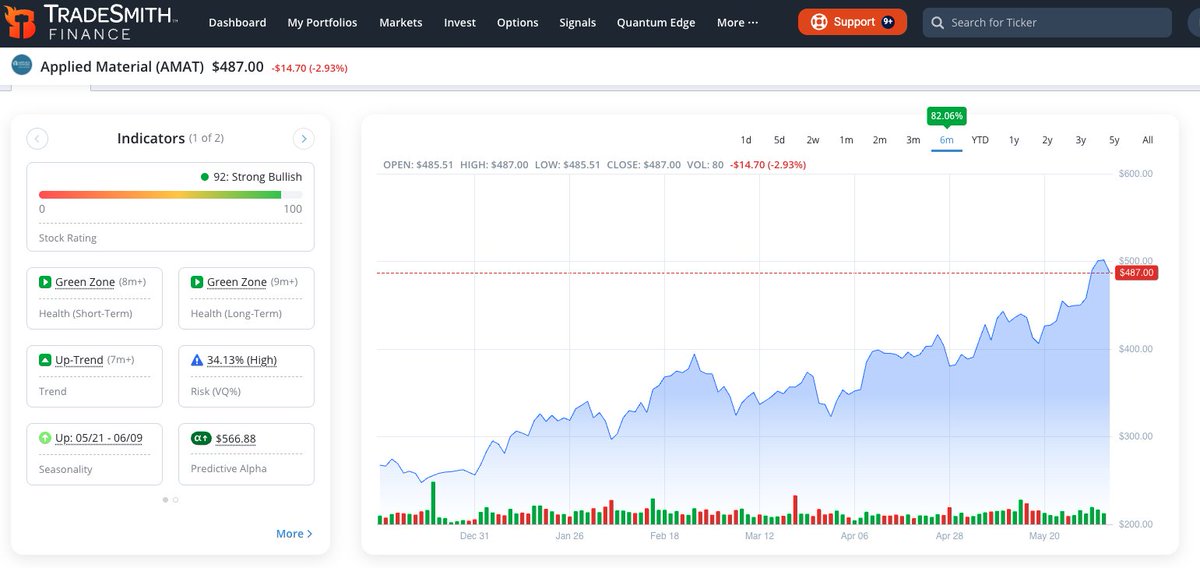Select the 1y chart range
The width and height of the screenshot is (1200, 568).
1014,140
